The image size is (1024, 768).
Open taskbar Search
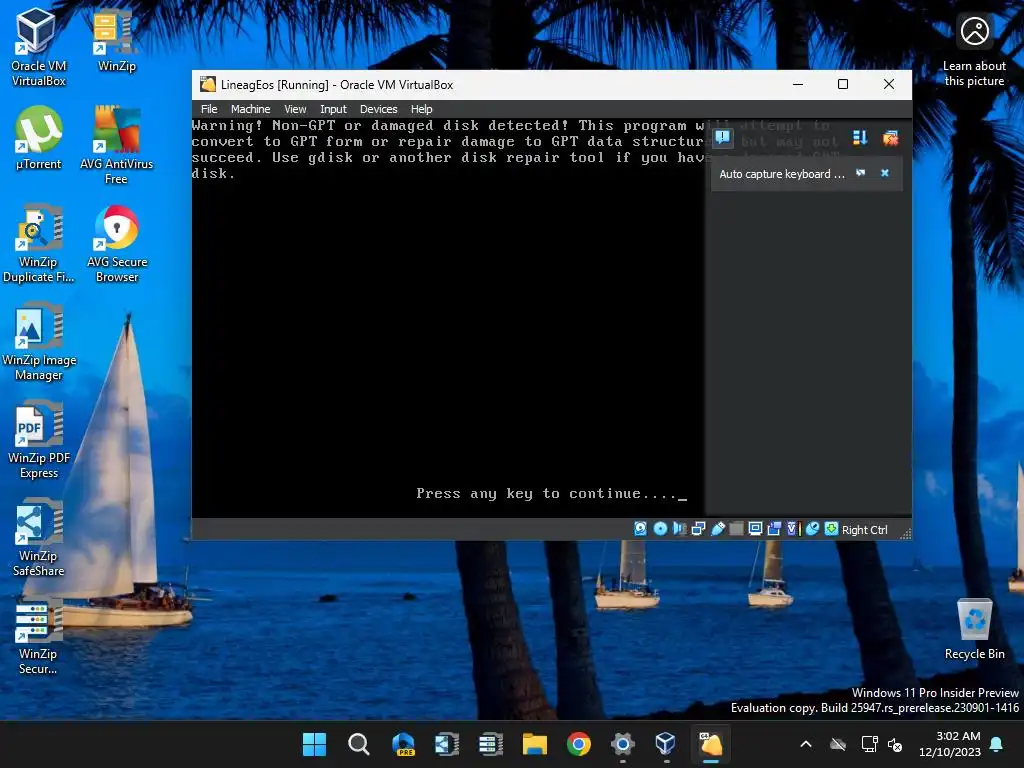coord(359,744)
